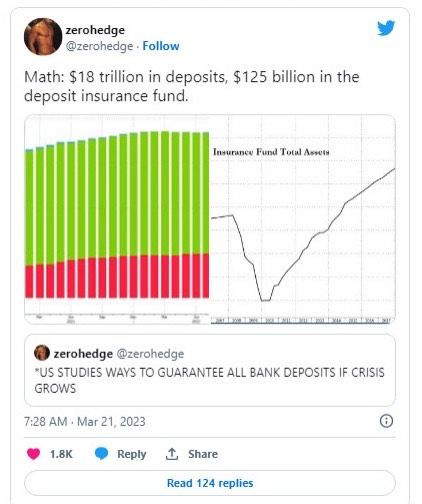Like the tweet with heart icon
422x504 pixels.
pyautogui.click(x=33, y=454)
